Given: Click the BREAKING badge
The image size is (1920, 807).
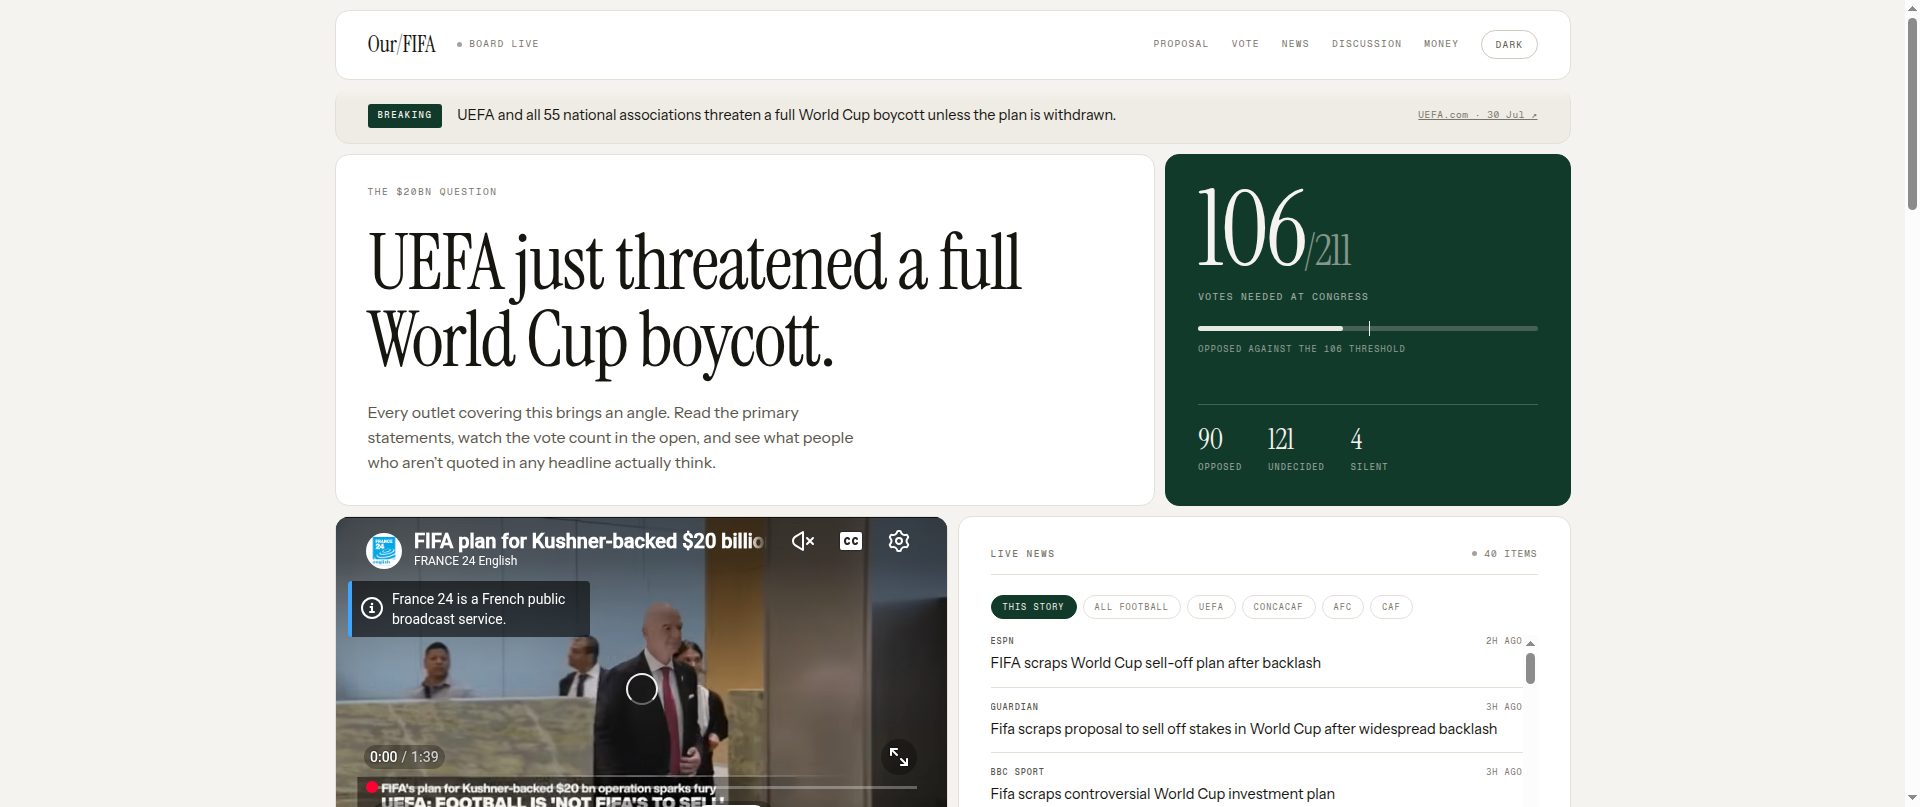Looking at the screenshot, I should 405,116.
